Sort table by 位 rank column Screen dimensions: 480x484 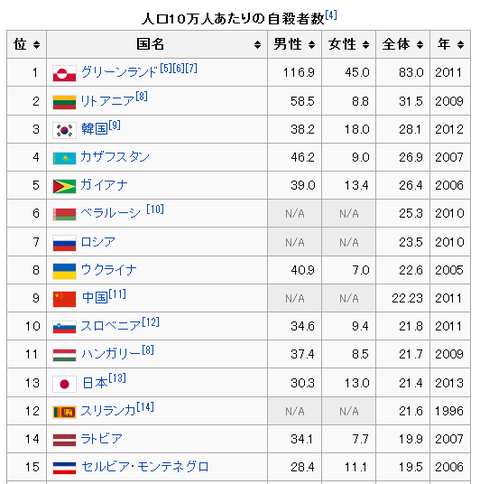tap(36, 44)
